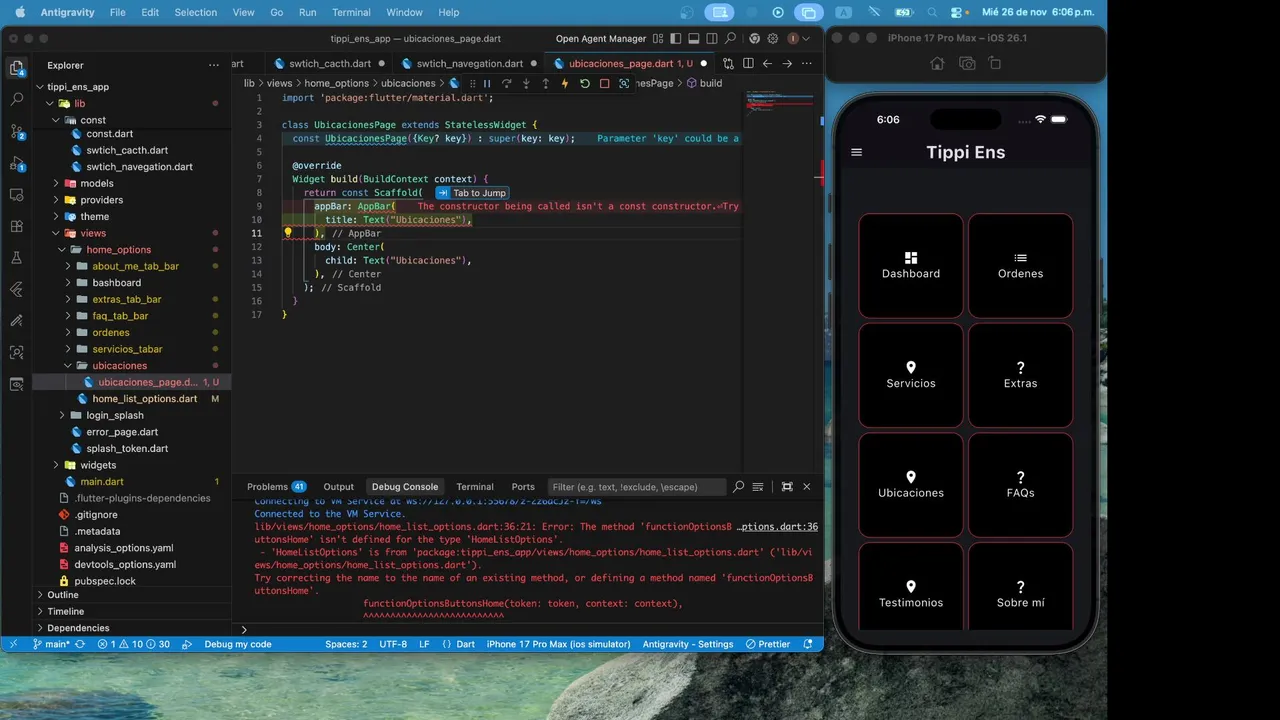Screen dimensions: 1280x720
Task: Click the simulator Home button icon
Action: coord(938,63)
